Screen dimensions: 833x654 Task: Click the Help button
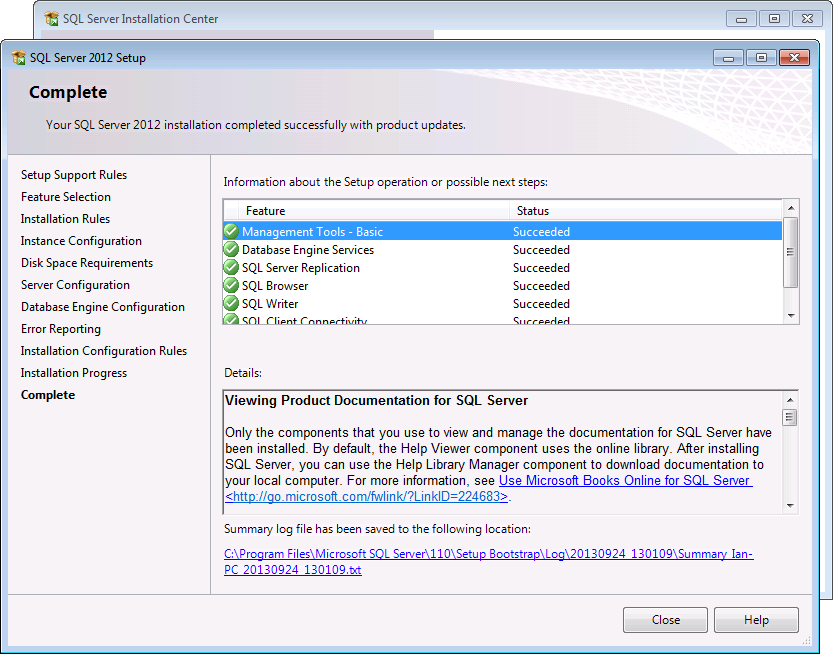(x=756, y=620)
